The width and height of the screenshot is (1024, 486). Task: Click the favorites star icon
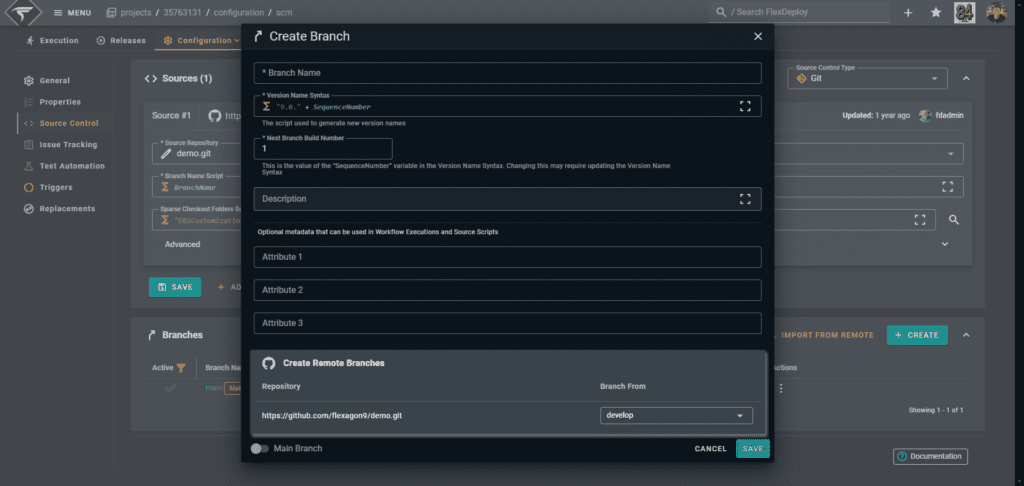point(936,12)
